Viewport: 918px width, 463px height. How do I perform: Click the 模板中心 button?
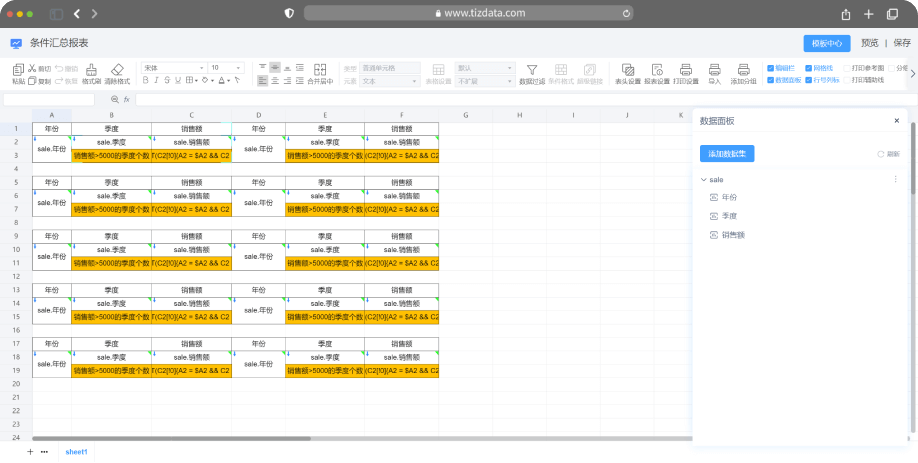(826, 43)
